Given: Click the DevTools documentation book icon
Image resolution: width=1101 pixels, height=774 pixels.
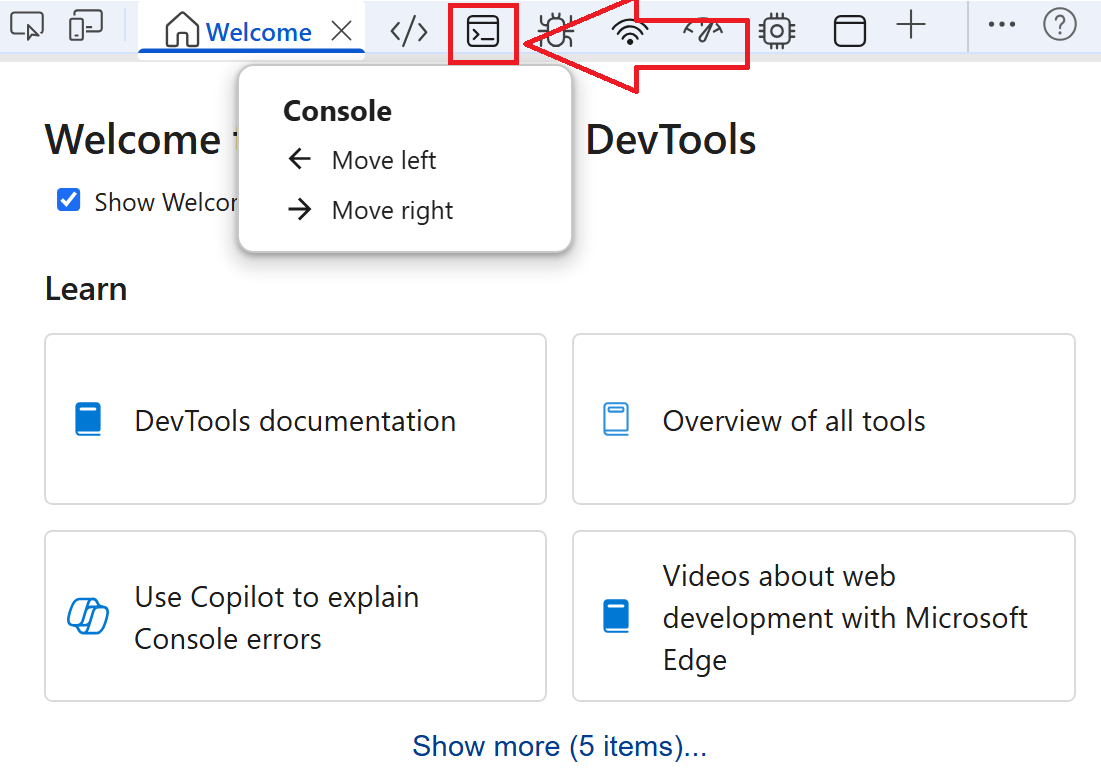Looking at the screenshot, I should tap(88, 419).
